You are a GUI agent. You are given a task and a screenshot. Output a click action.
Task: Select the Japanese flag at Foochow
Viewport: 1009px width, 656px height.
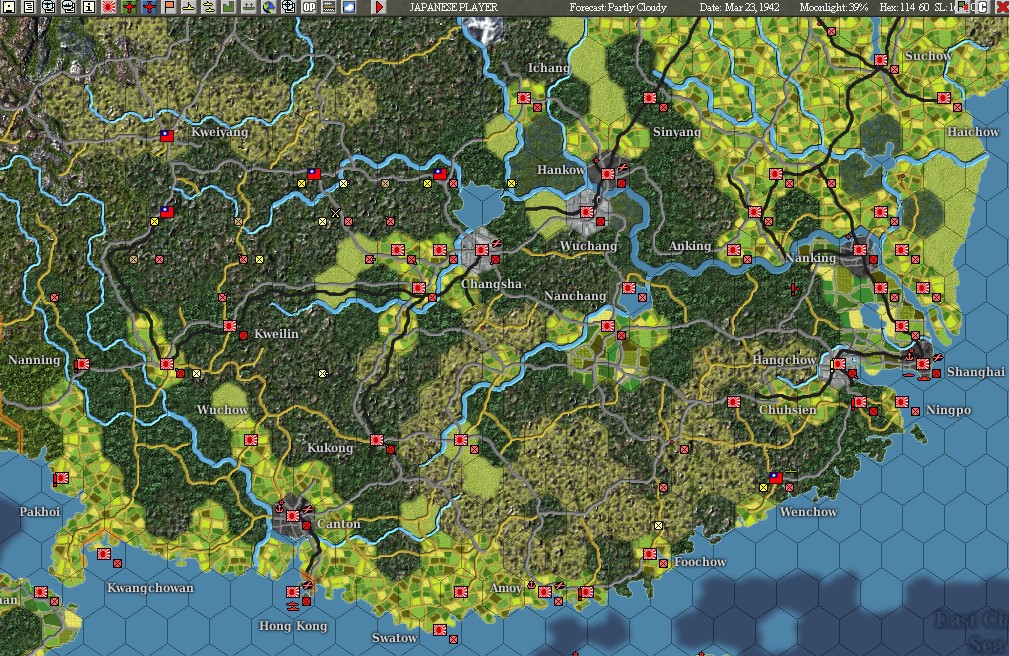point(650,554)
